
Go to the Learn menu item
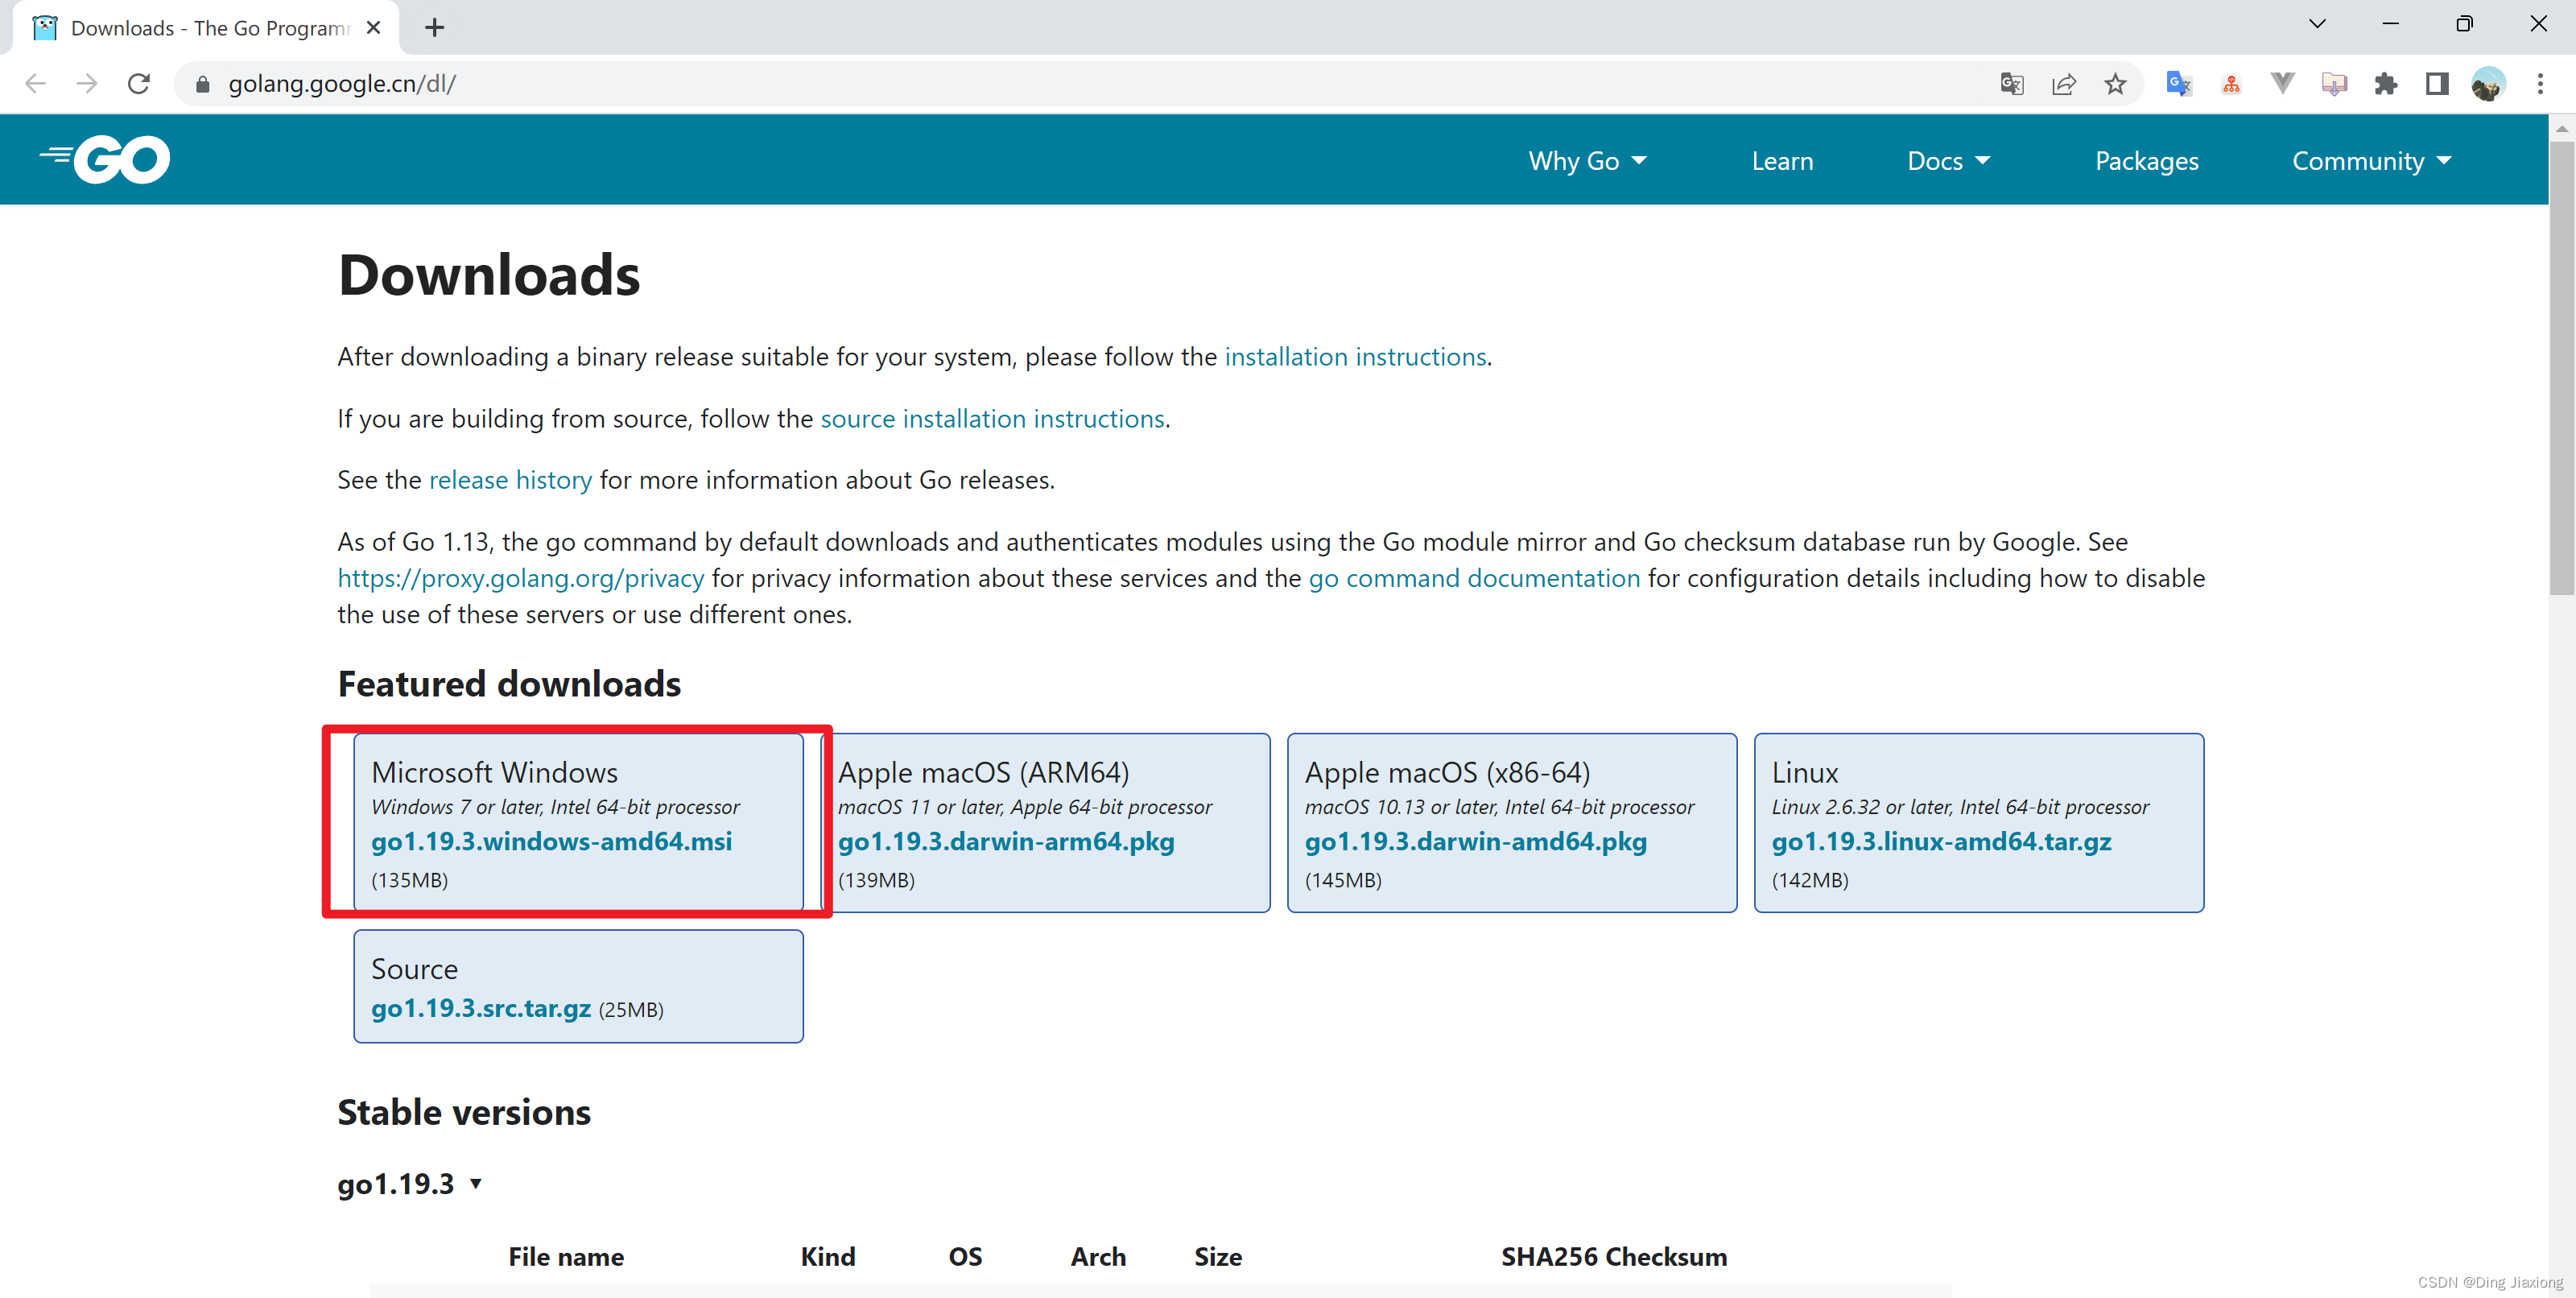click(1782, 161)
